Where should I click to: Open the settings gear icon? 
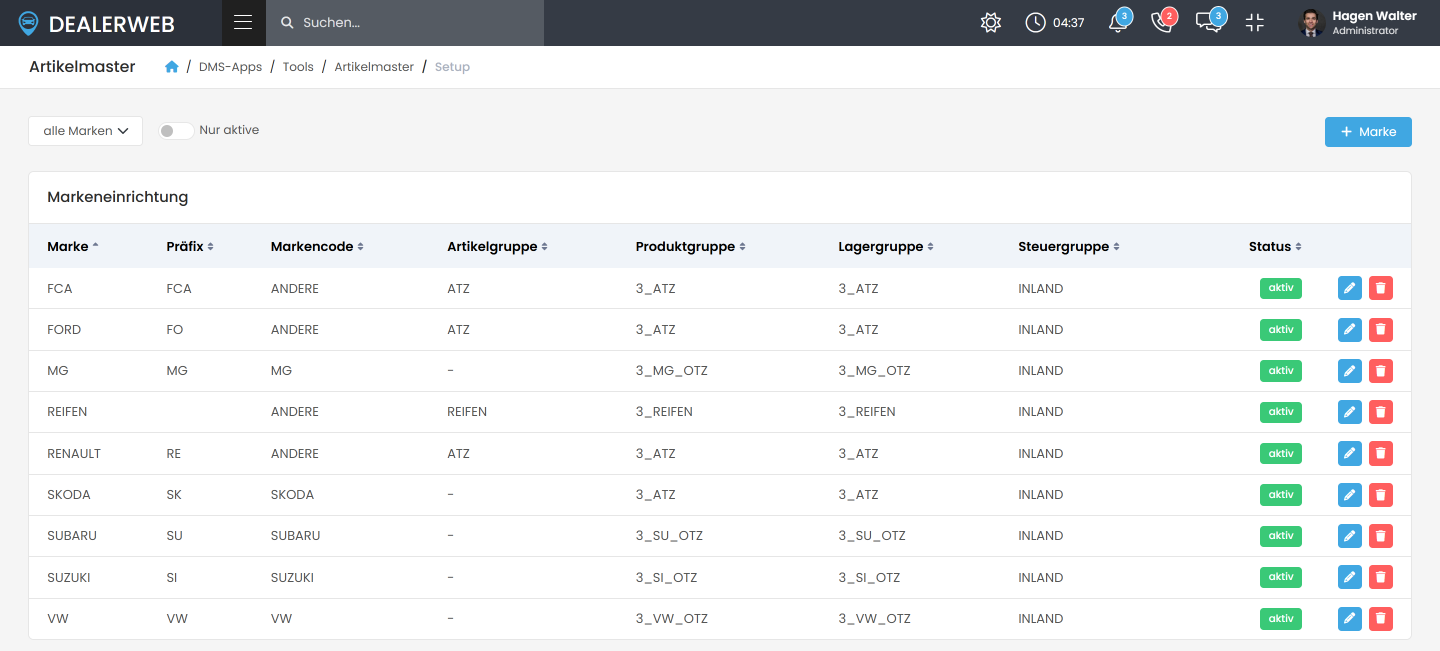coord(991,23)
